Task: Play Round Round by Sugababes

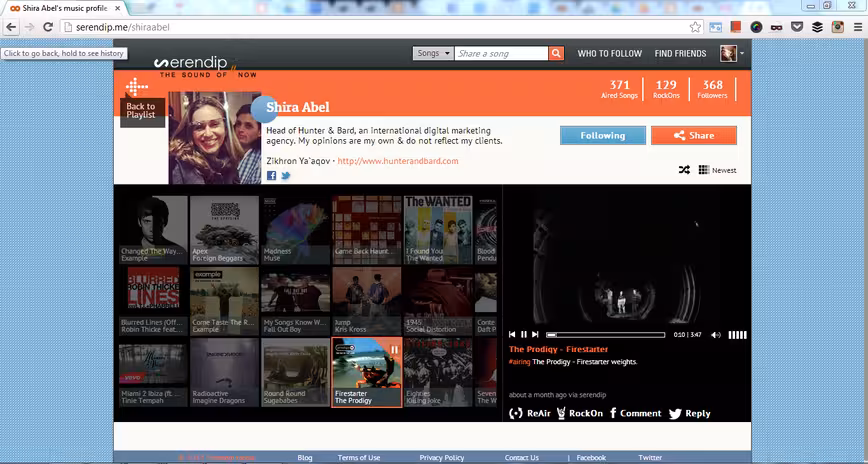Action: pyautogui.click(x=296, y=373)
